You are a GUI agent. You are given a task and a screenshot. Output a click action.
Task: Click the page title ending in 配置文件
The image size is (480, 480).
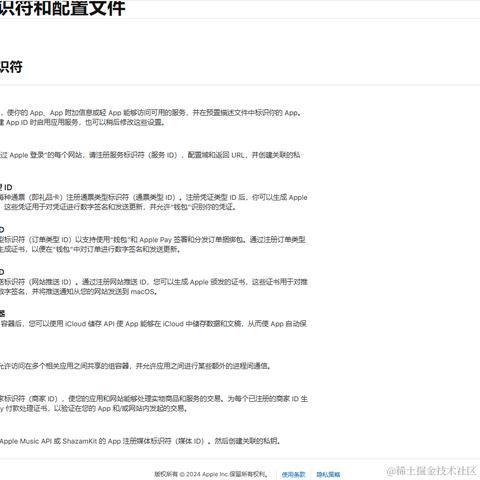click(62, 8)
